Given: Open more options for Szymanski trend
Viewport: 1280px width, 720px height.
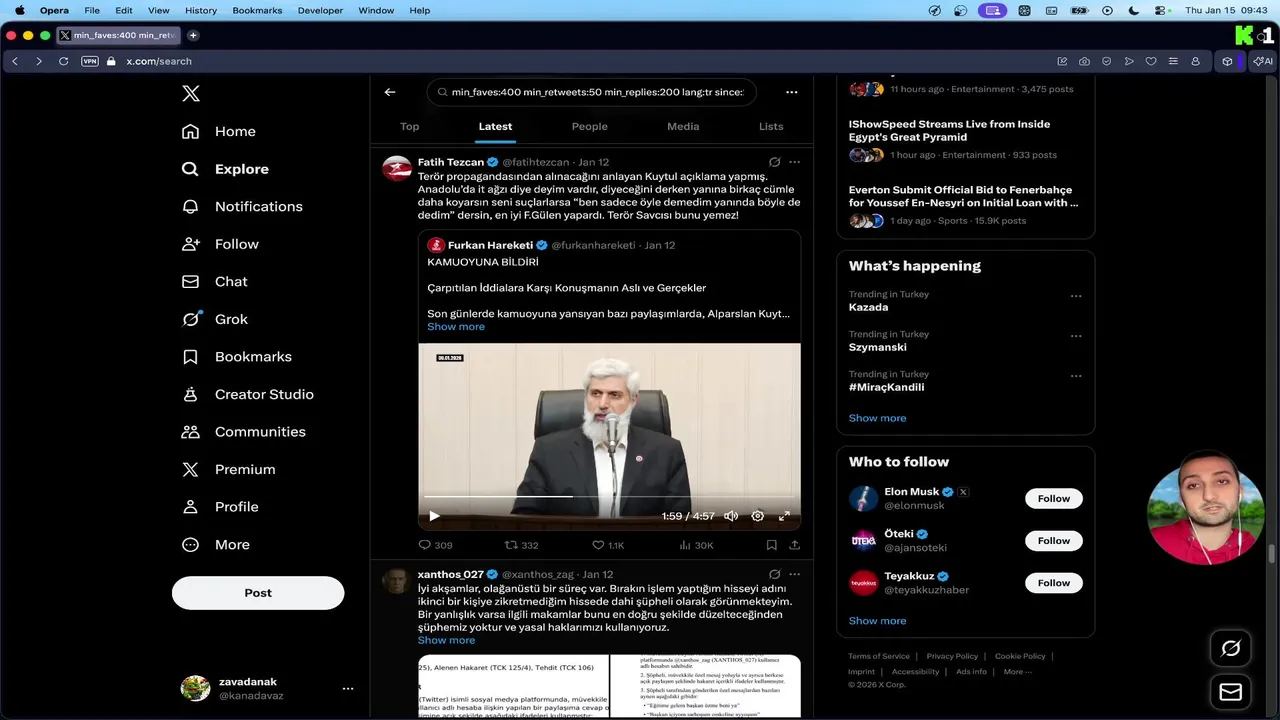Looking at the screenshot, I should point(1076,336).
